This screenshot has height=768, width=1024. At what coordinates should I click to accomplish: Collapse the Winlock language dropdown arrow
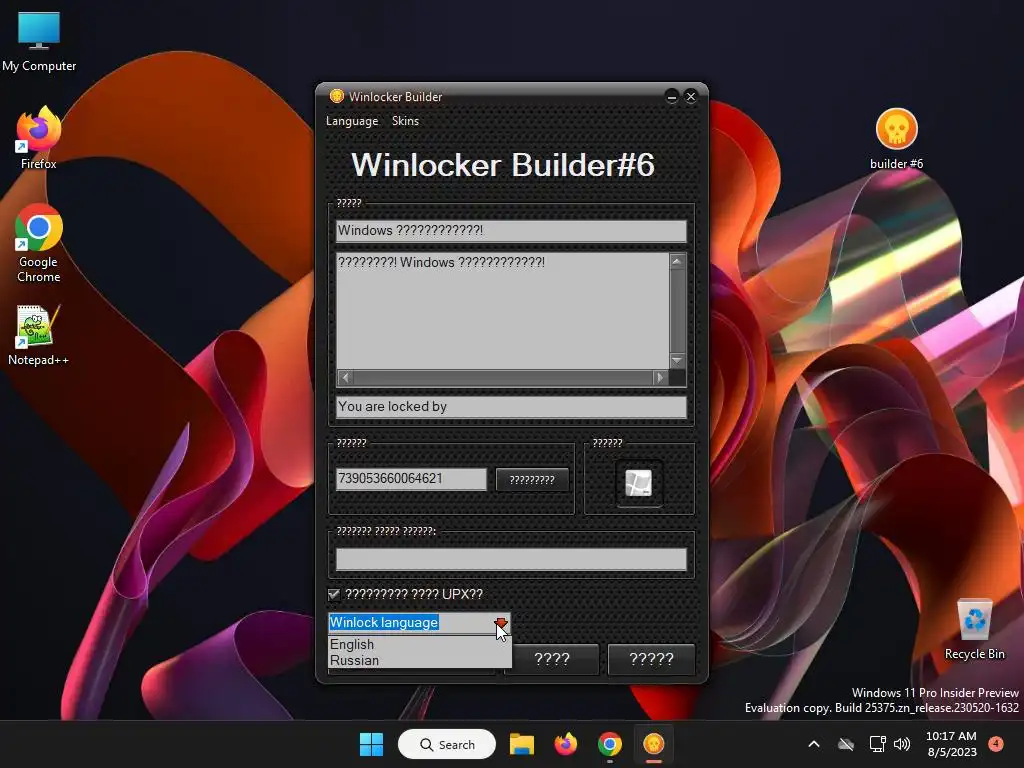pos(501,622)
